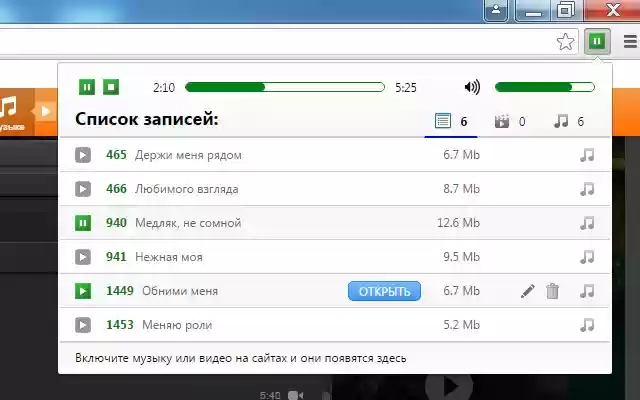
Task: Bookmark the page with the star icon
Action: 565,41
